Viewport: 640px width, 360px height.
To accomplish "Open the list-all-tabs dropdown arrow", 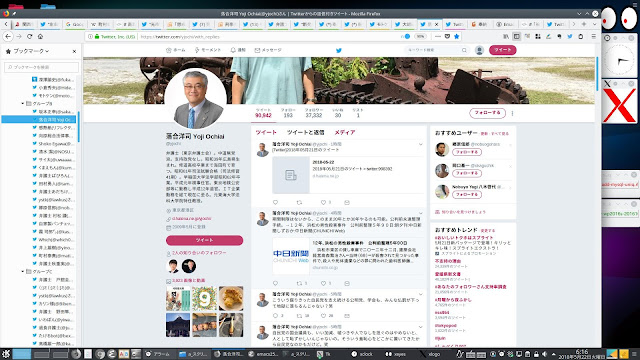I will click(594, 24).
